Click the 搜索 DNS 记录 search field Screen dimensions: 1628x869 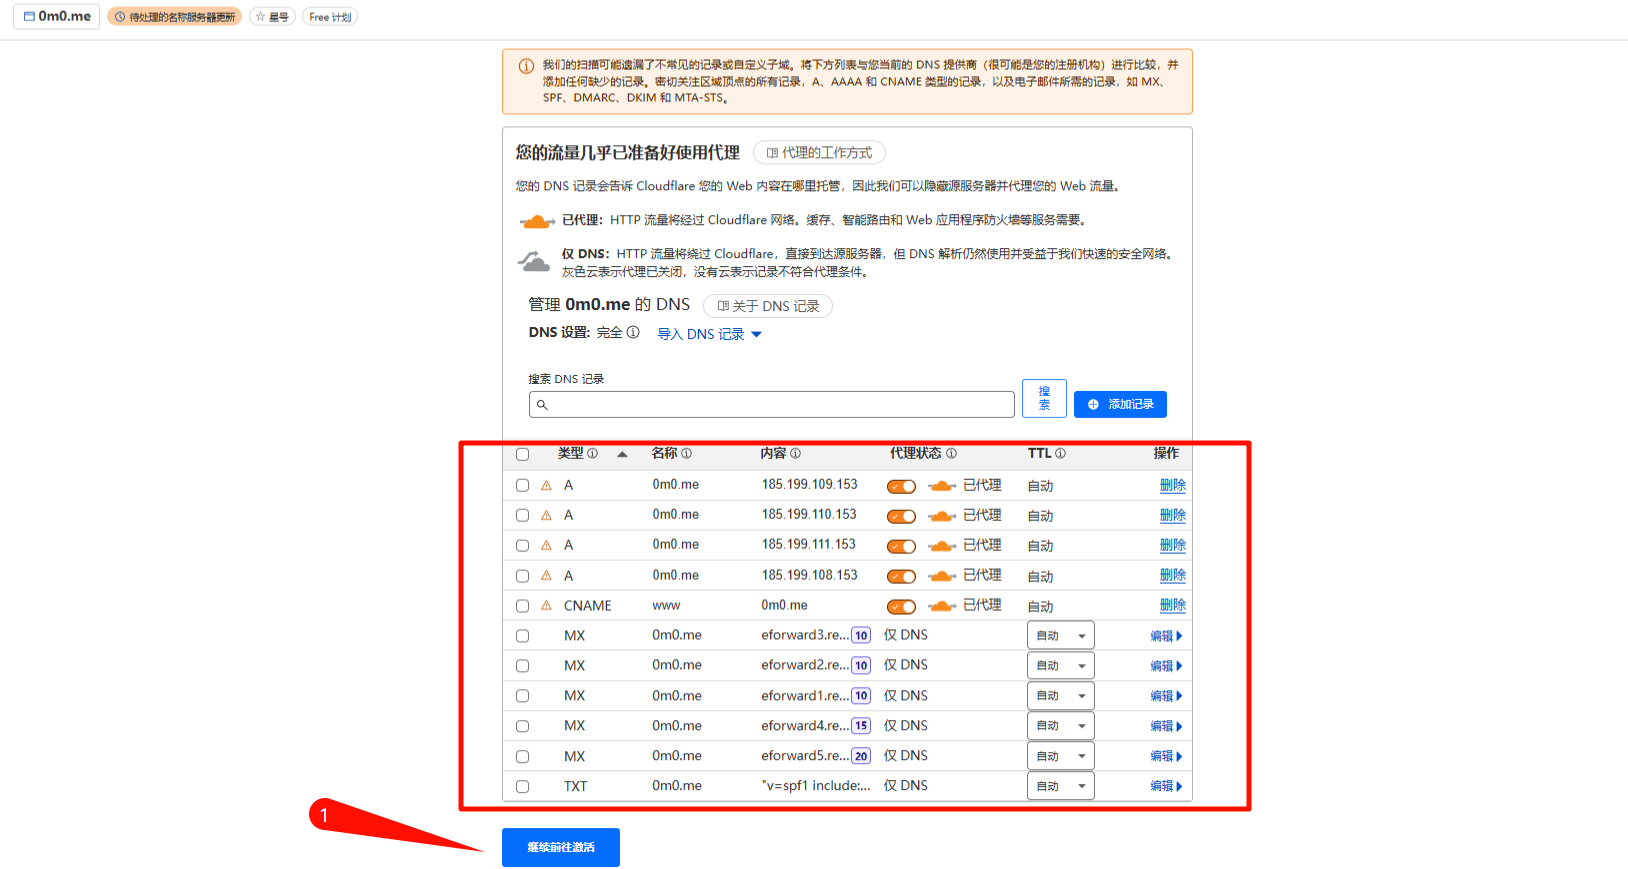click(771, 404)
